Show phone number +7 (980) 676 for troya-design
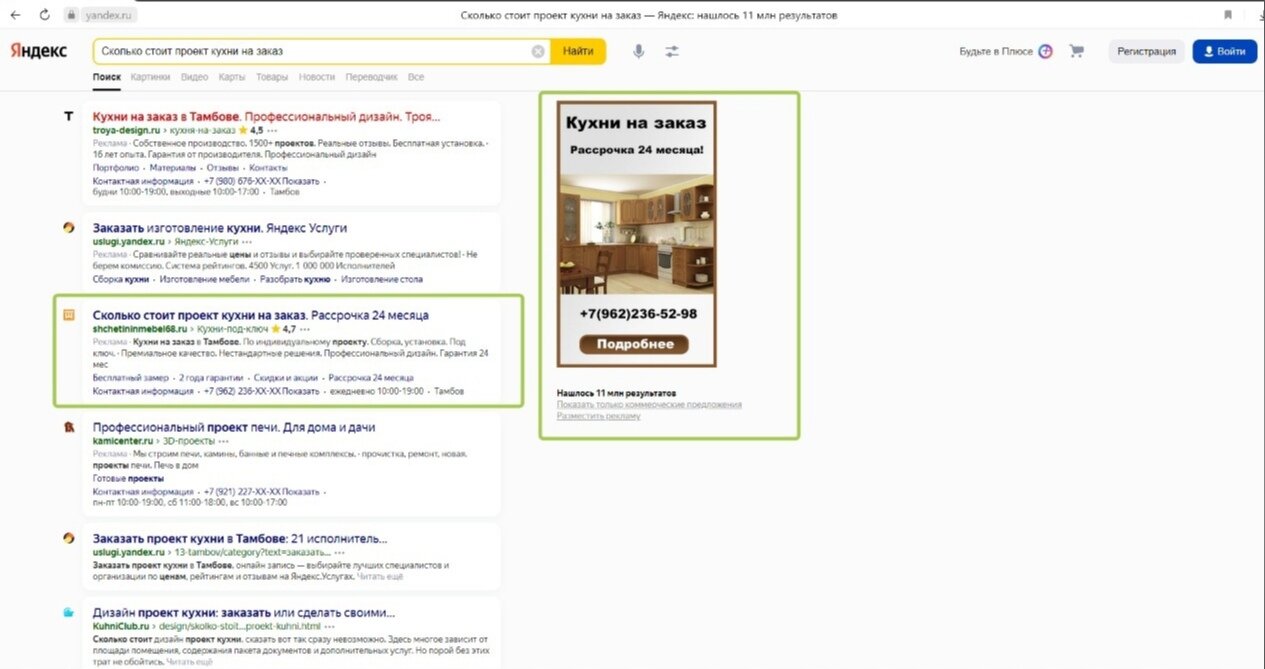Image resolution: width=1265 pixels, height=669 pixels. [x=262, y=181]
